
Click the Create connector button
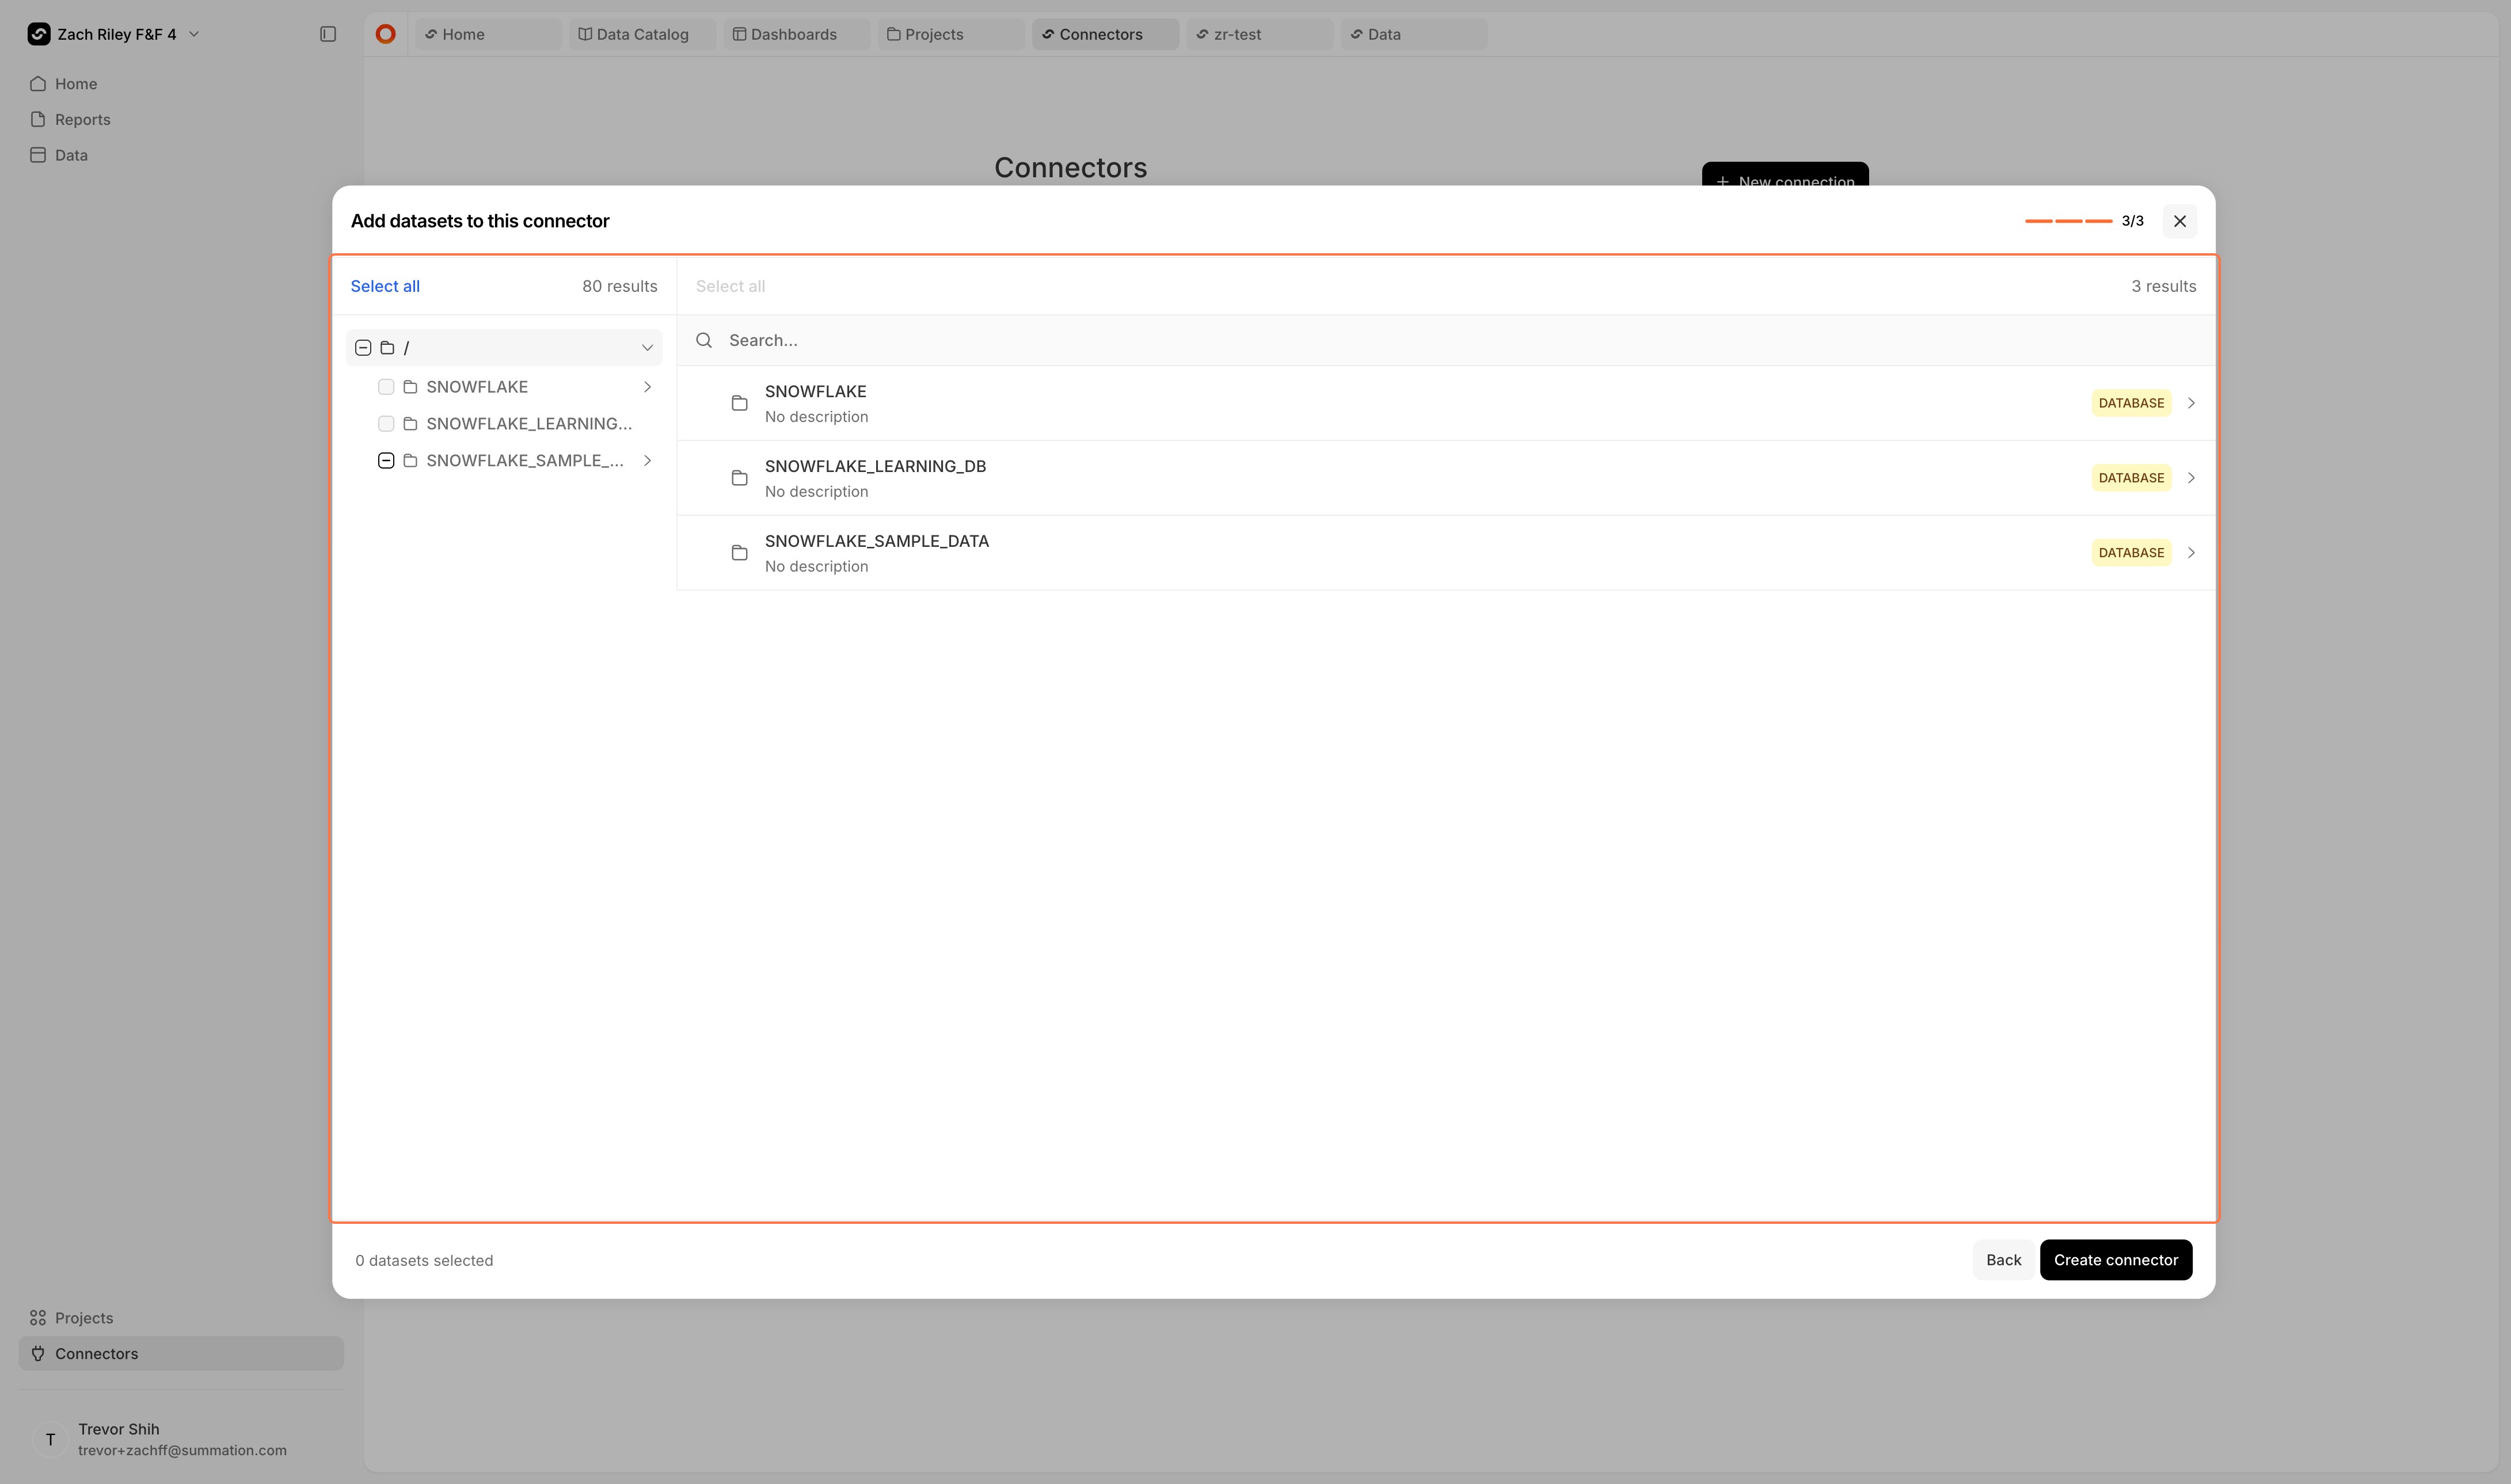2116,1260
